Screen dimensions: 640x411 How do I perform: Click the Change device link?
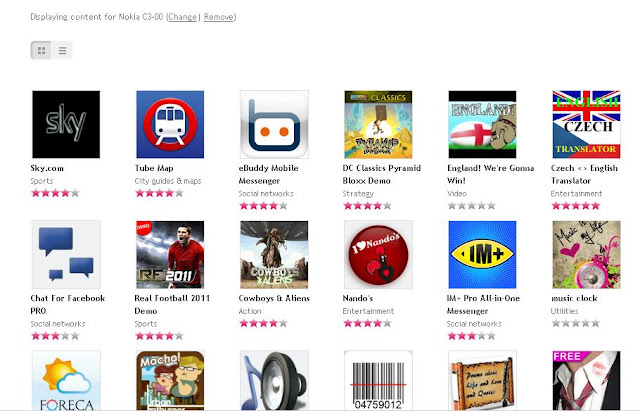[182, 17]
